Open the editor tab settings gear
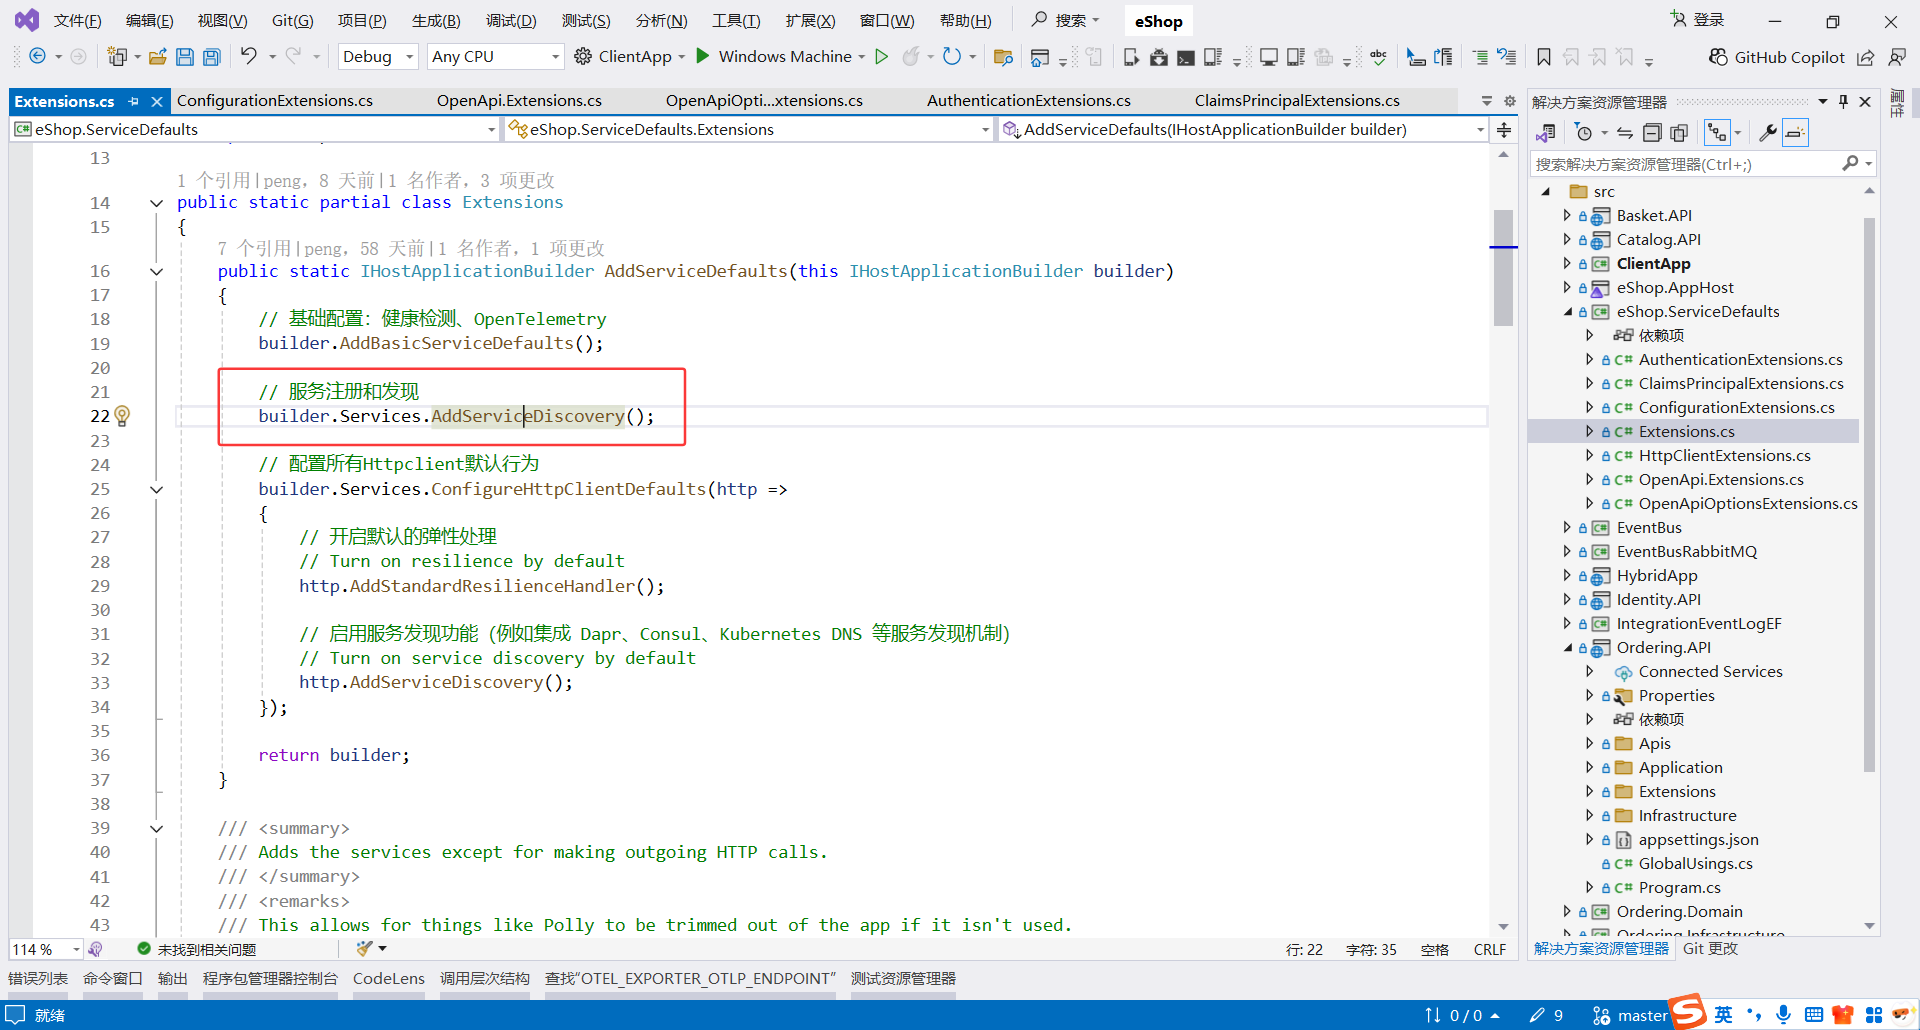 coord(1510,101)
